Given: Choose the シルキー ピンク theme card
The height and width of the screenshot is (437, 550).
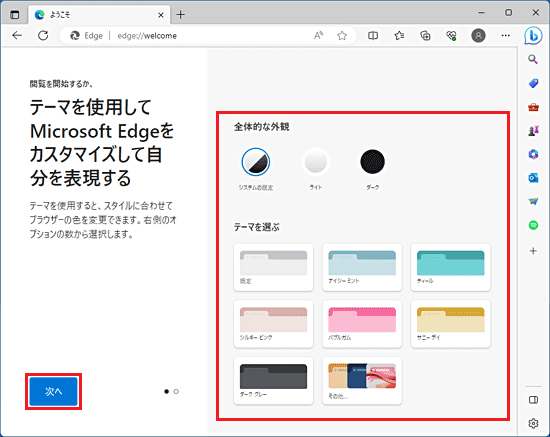Looking at the screenshot, I should coord(273,324).
